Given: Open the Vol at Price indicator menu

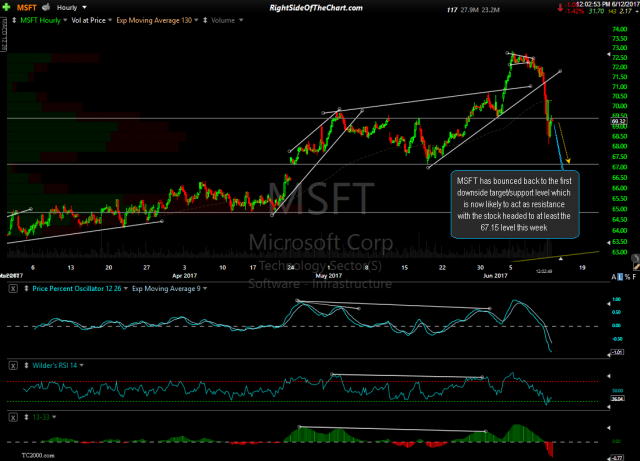Looking at the screenshot, I should click(x=91, y=20).
